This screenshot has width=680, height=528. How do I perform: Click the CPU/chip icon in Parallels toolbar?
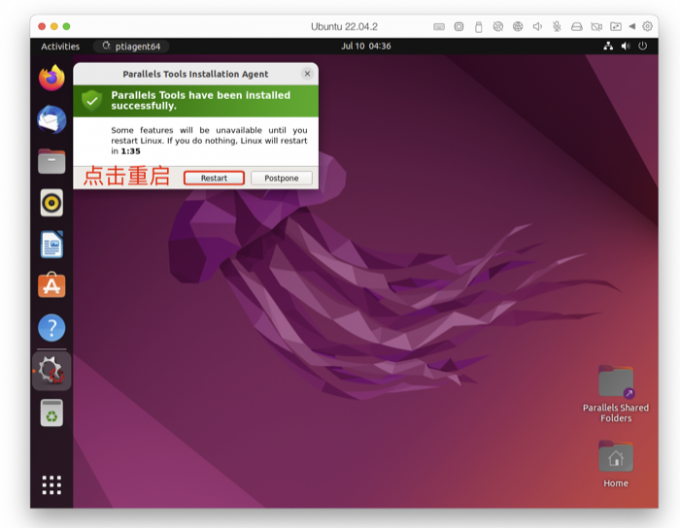point(459,27)
